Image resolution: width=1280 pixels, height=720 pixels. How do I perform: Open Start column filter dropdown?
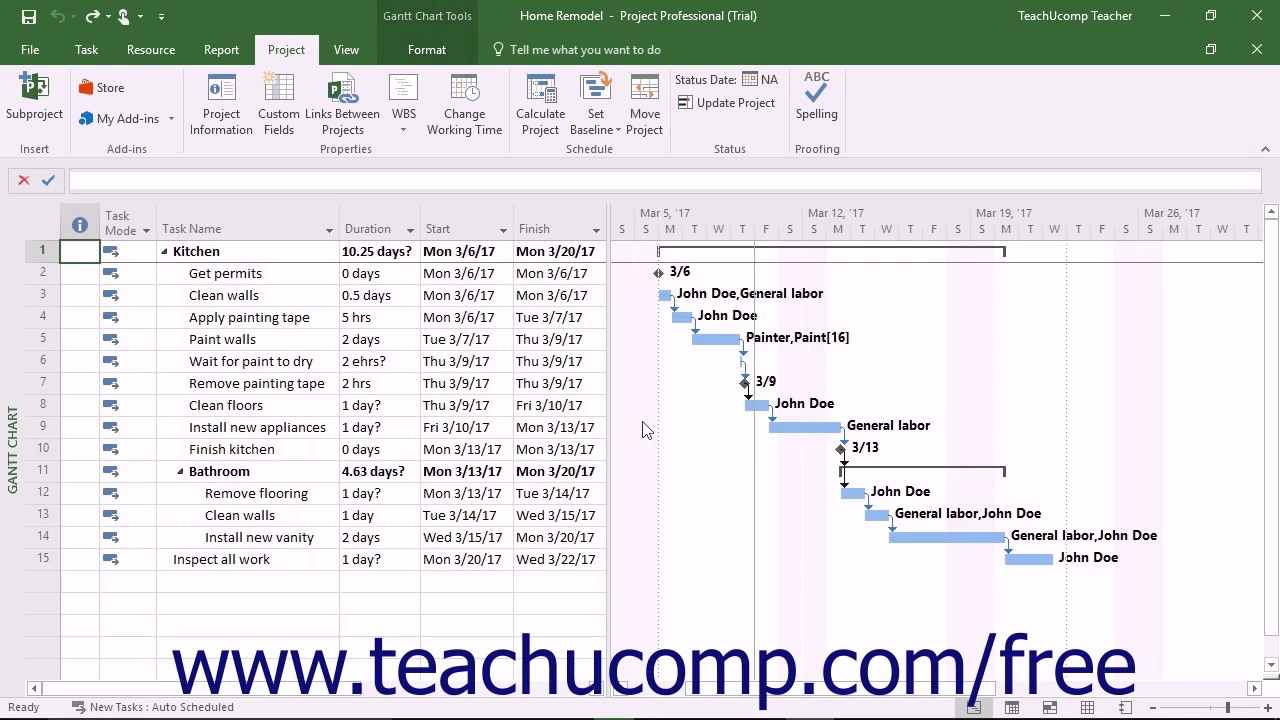point(503,230)
